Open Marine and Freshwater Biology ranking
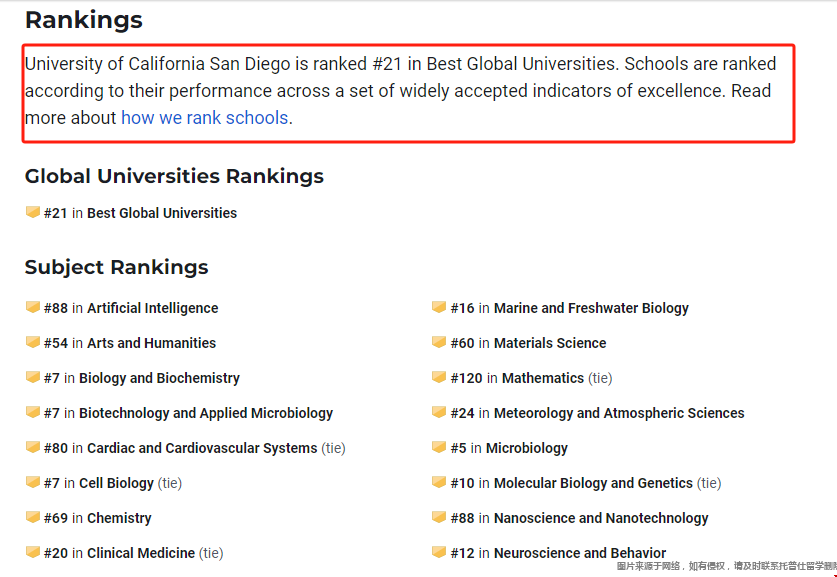Viewport: 837px width, 577px height. 591,308
